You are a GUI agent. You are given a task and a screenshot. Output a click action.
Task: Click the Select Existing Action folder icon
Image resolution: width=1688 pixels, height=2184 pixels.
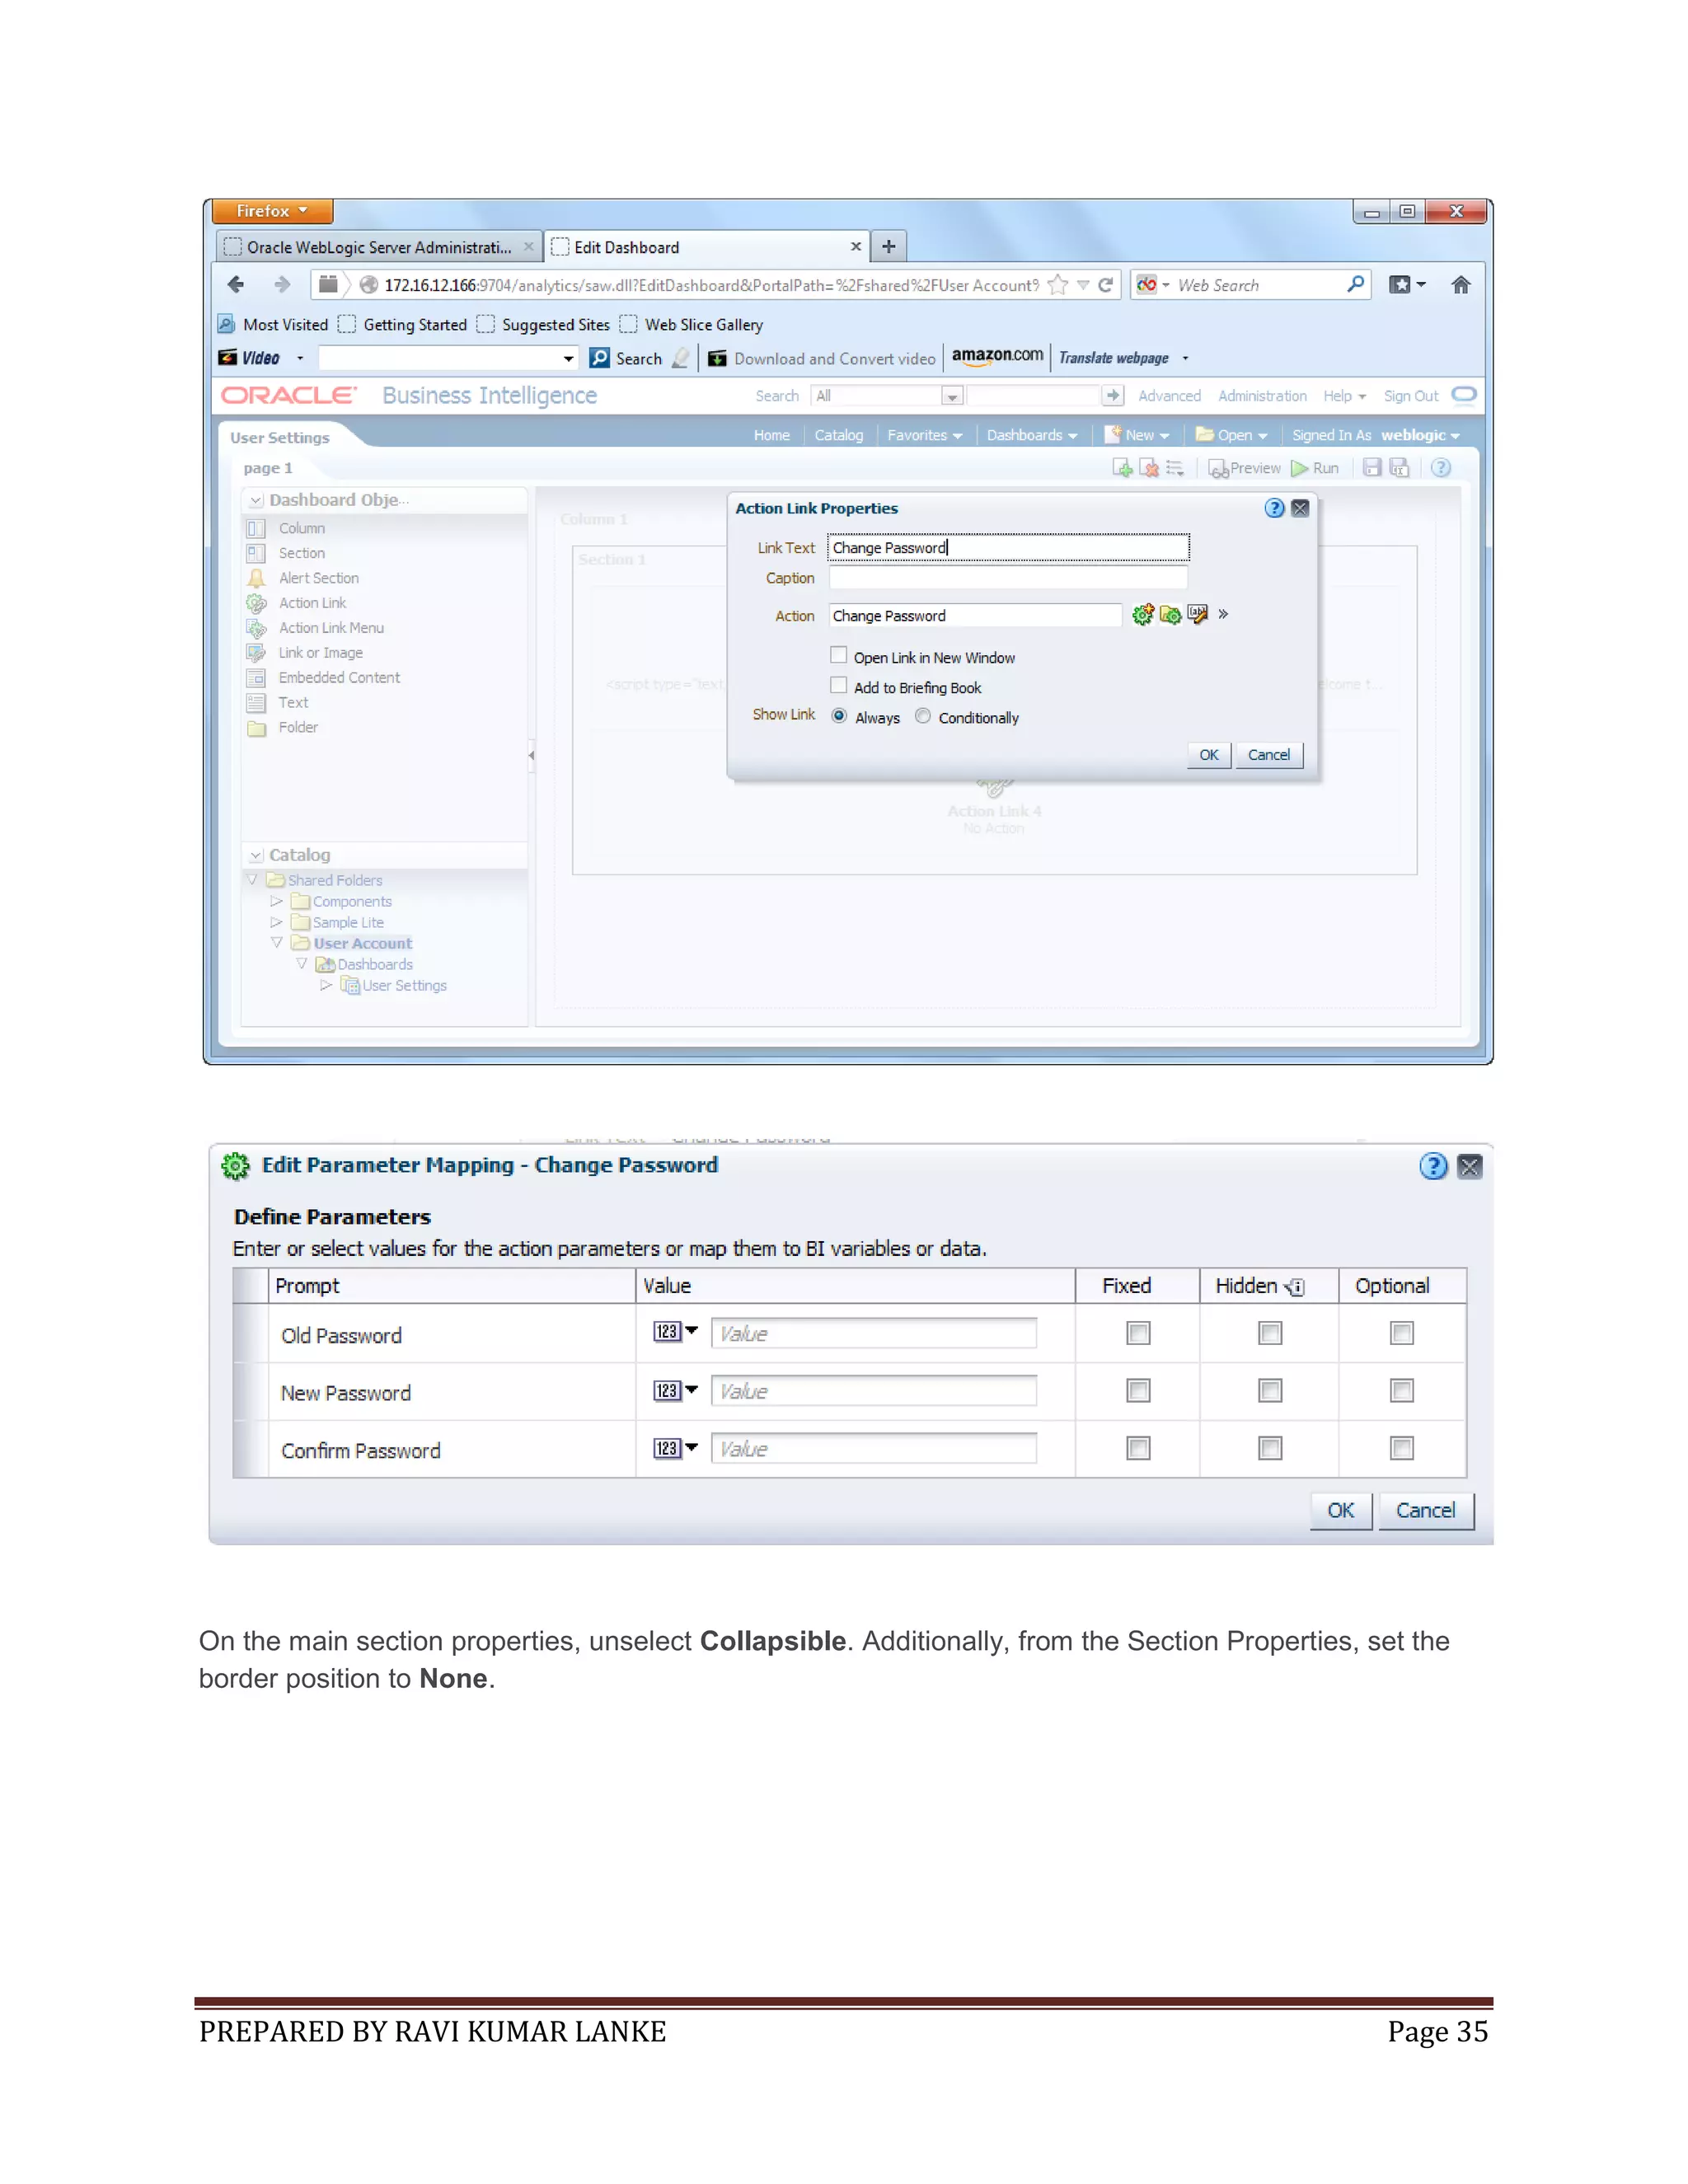pos(1170,615)
